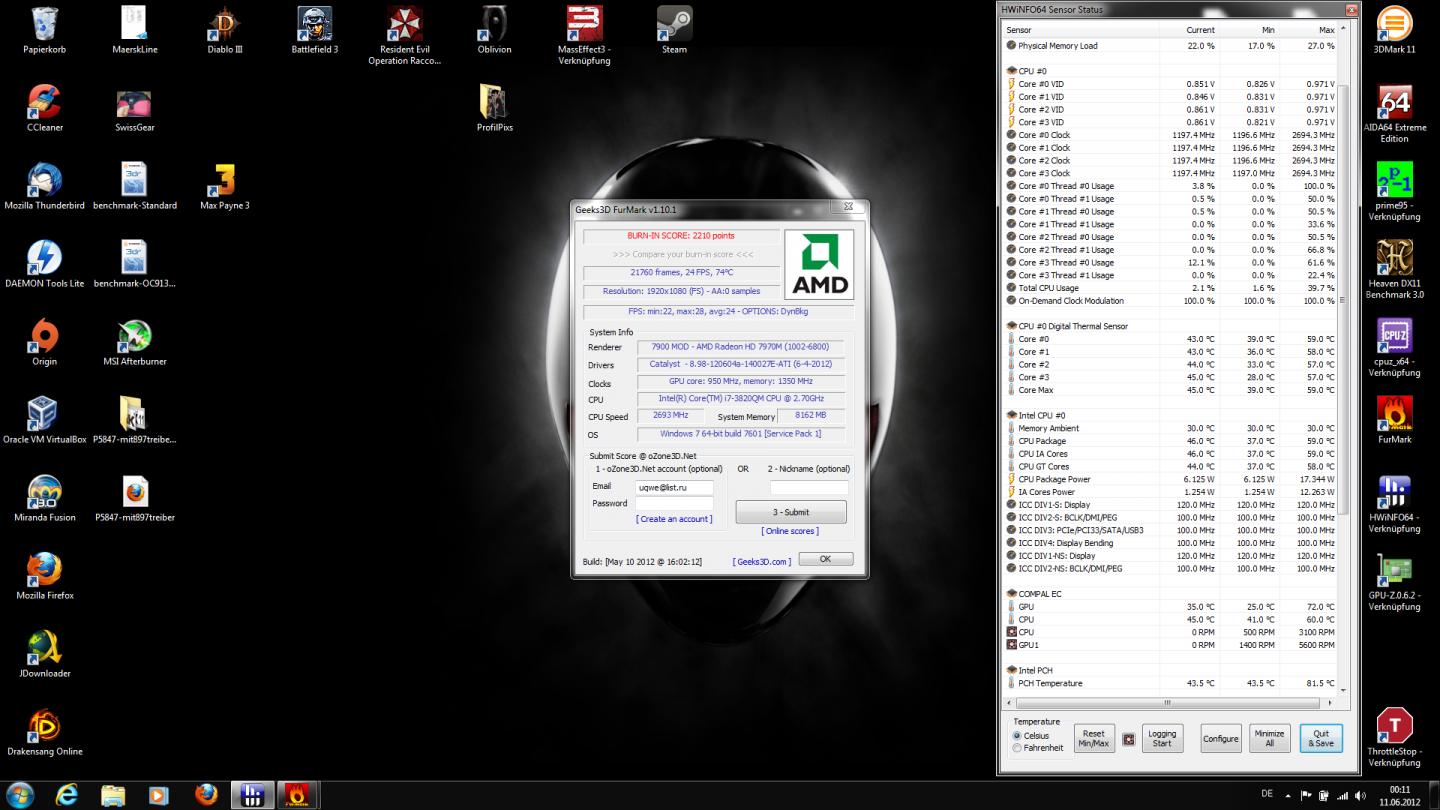Click the AMD logo in FurMark
The height and width of the screenshot is (810, 1440).
click(819, 264)
